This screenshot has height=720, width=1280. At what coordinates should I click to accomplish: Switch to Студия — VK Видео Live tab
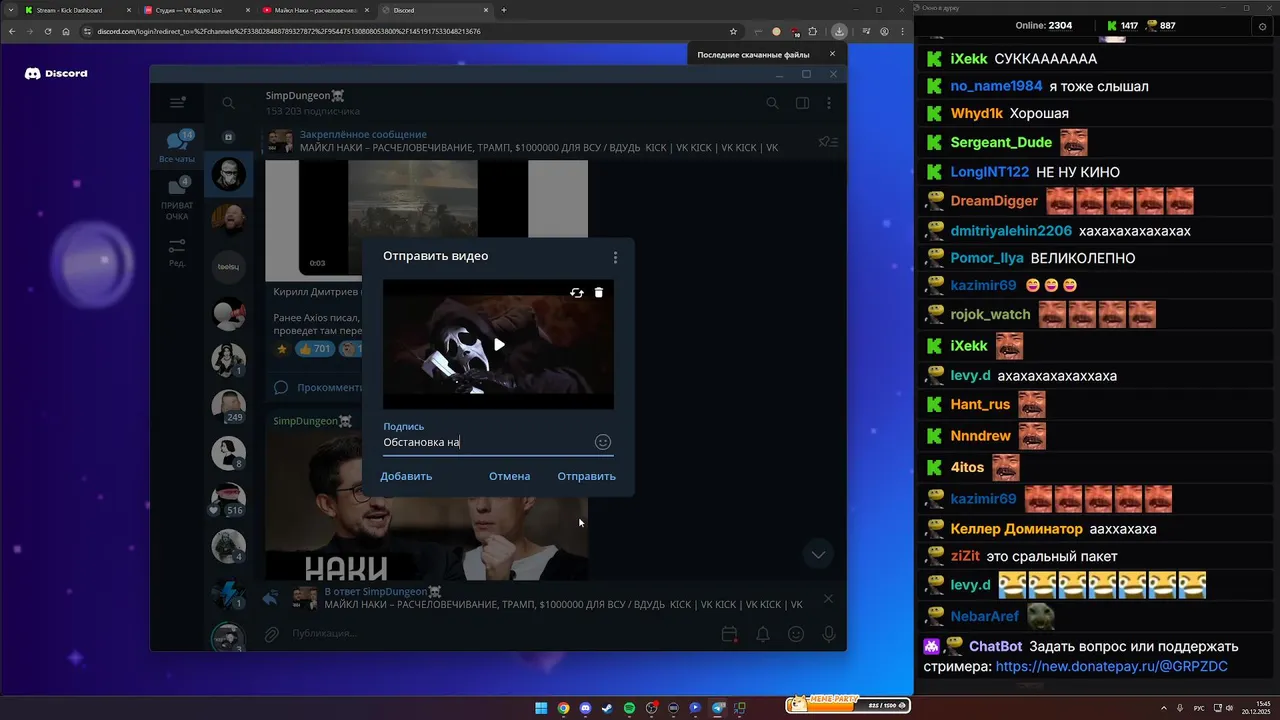coord(195,10)
